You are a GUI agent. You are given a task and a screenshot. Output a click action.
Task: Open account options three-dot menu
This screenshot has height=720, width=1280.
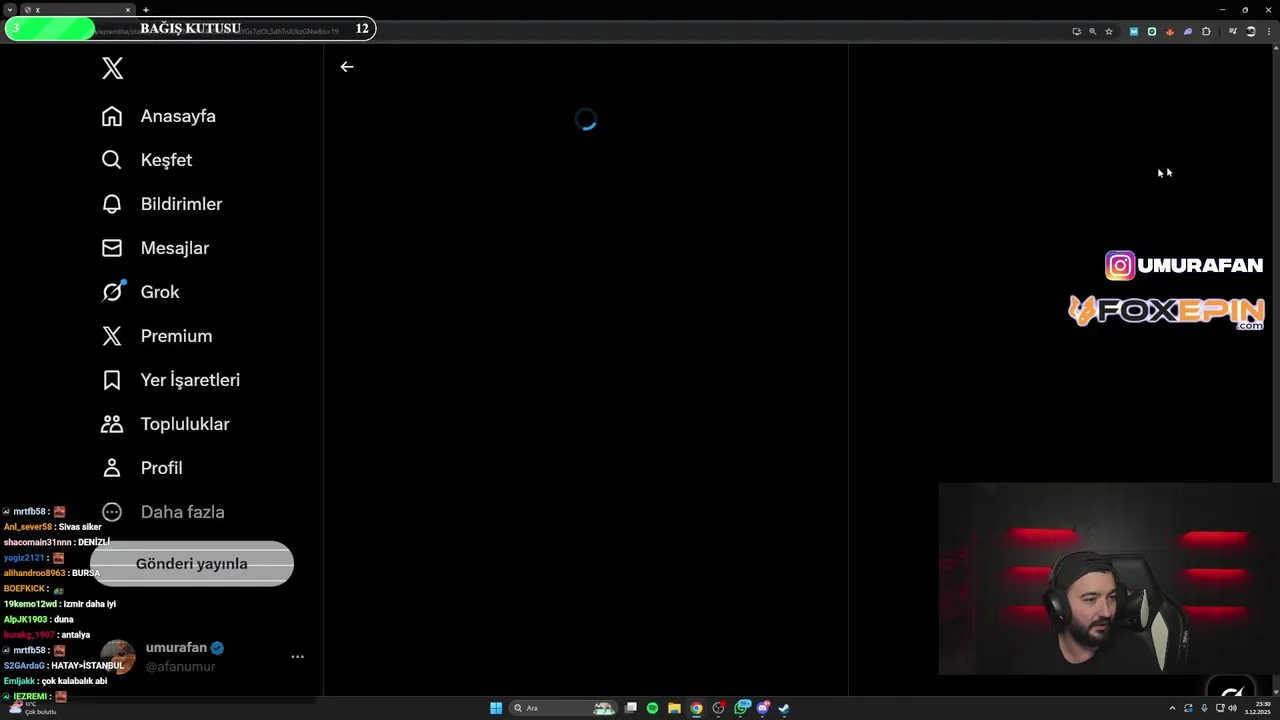point(297,657)
